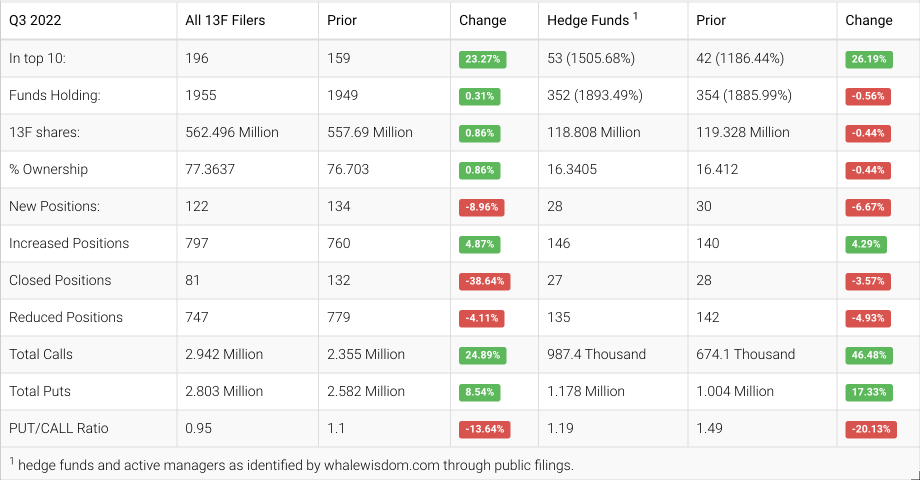Select the 46.48% Total Calls change badge
The width and height of the screenshot is (920, 480).
pyautogui.click(x=867, y=355)
